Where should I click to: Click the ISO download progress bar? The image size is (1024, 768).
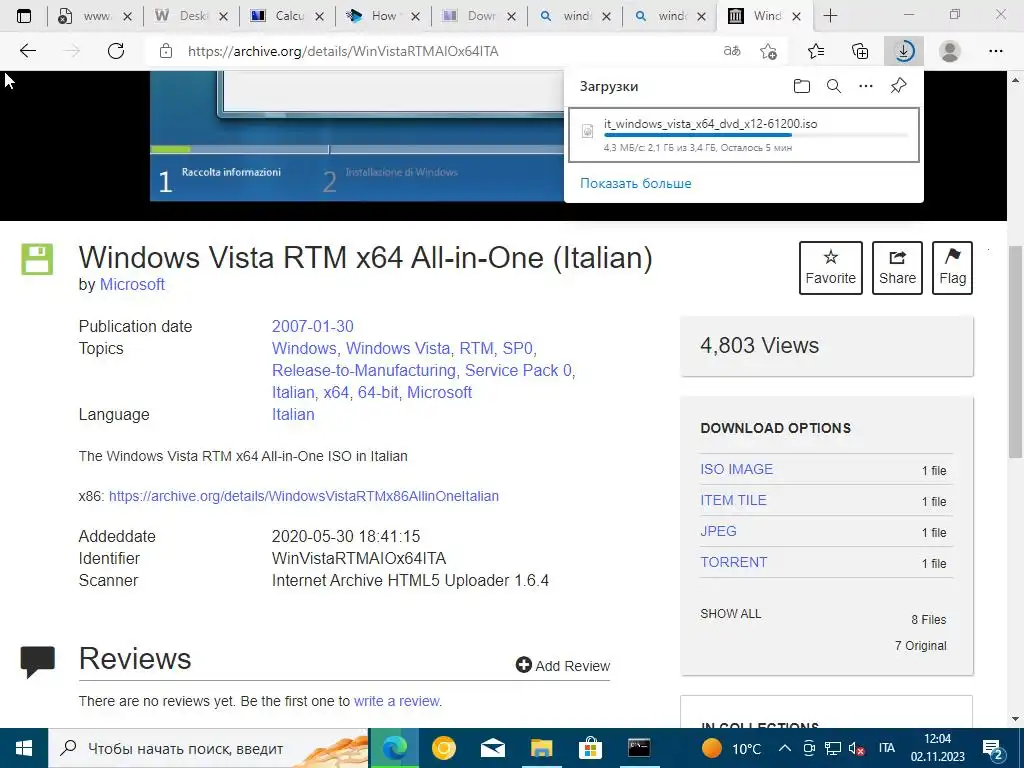[756, 135]
